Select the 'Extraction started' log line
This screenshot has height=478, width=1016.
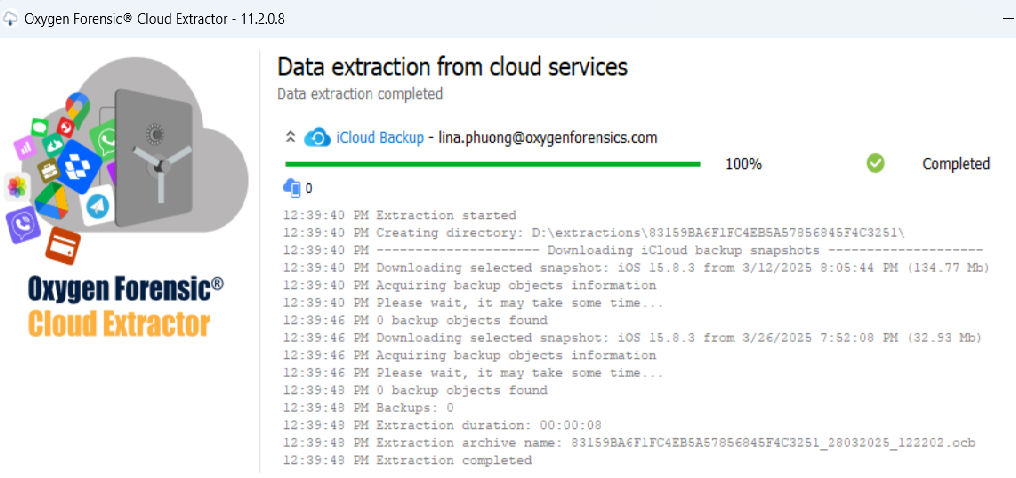pos(400,215)
